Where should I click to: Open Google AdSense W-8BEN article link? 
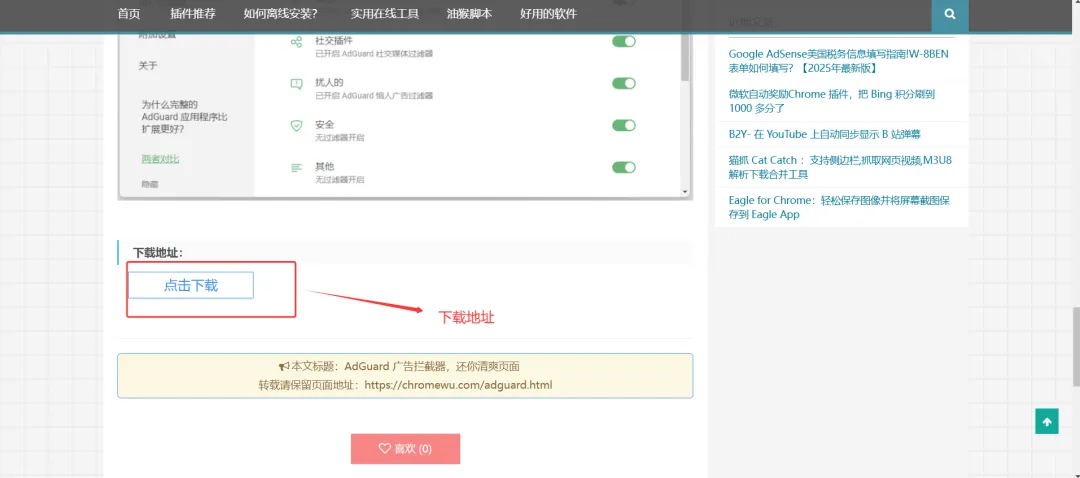(x=839, y=61)
